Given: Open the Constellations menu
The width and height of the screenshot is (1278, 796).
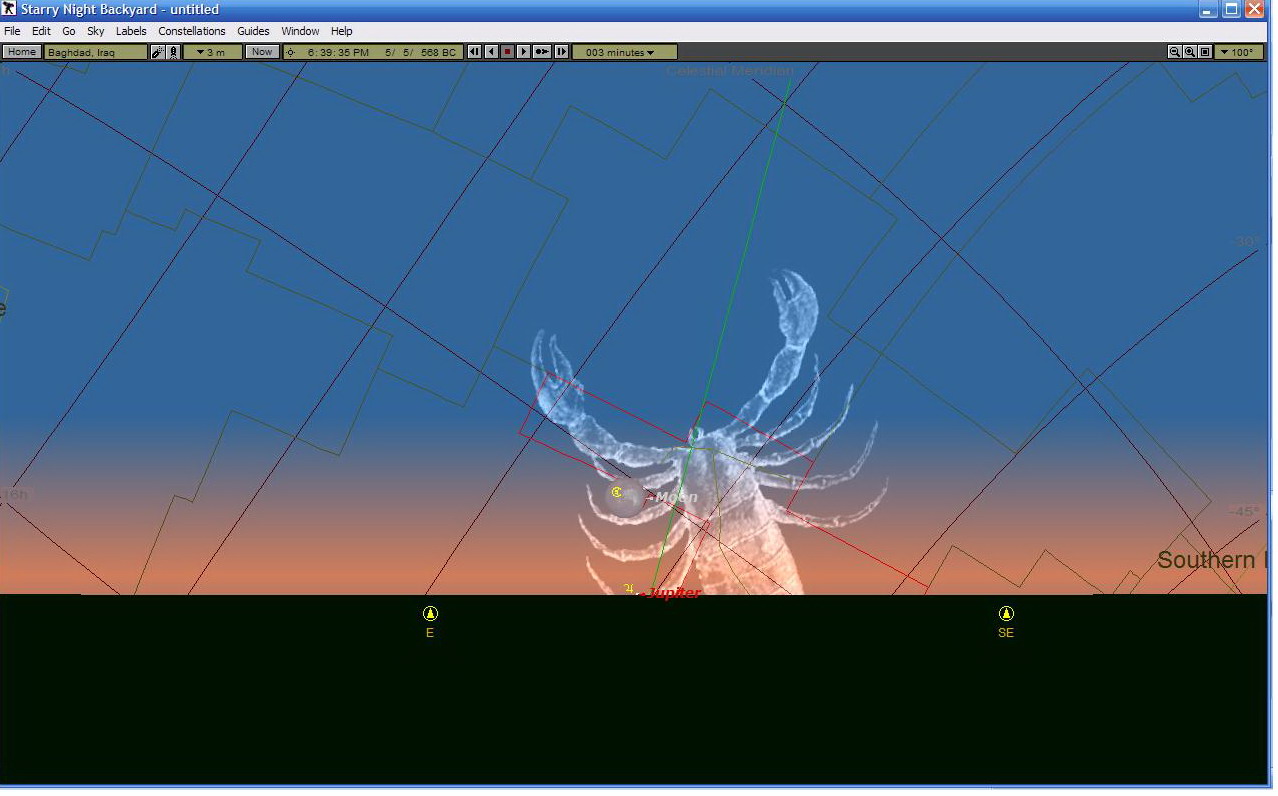Looking at the screenshot, I should click(192, 31).
